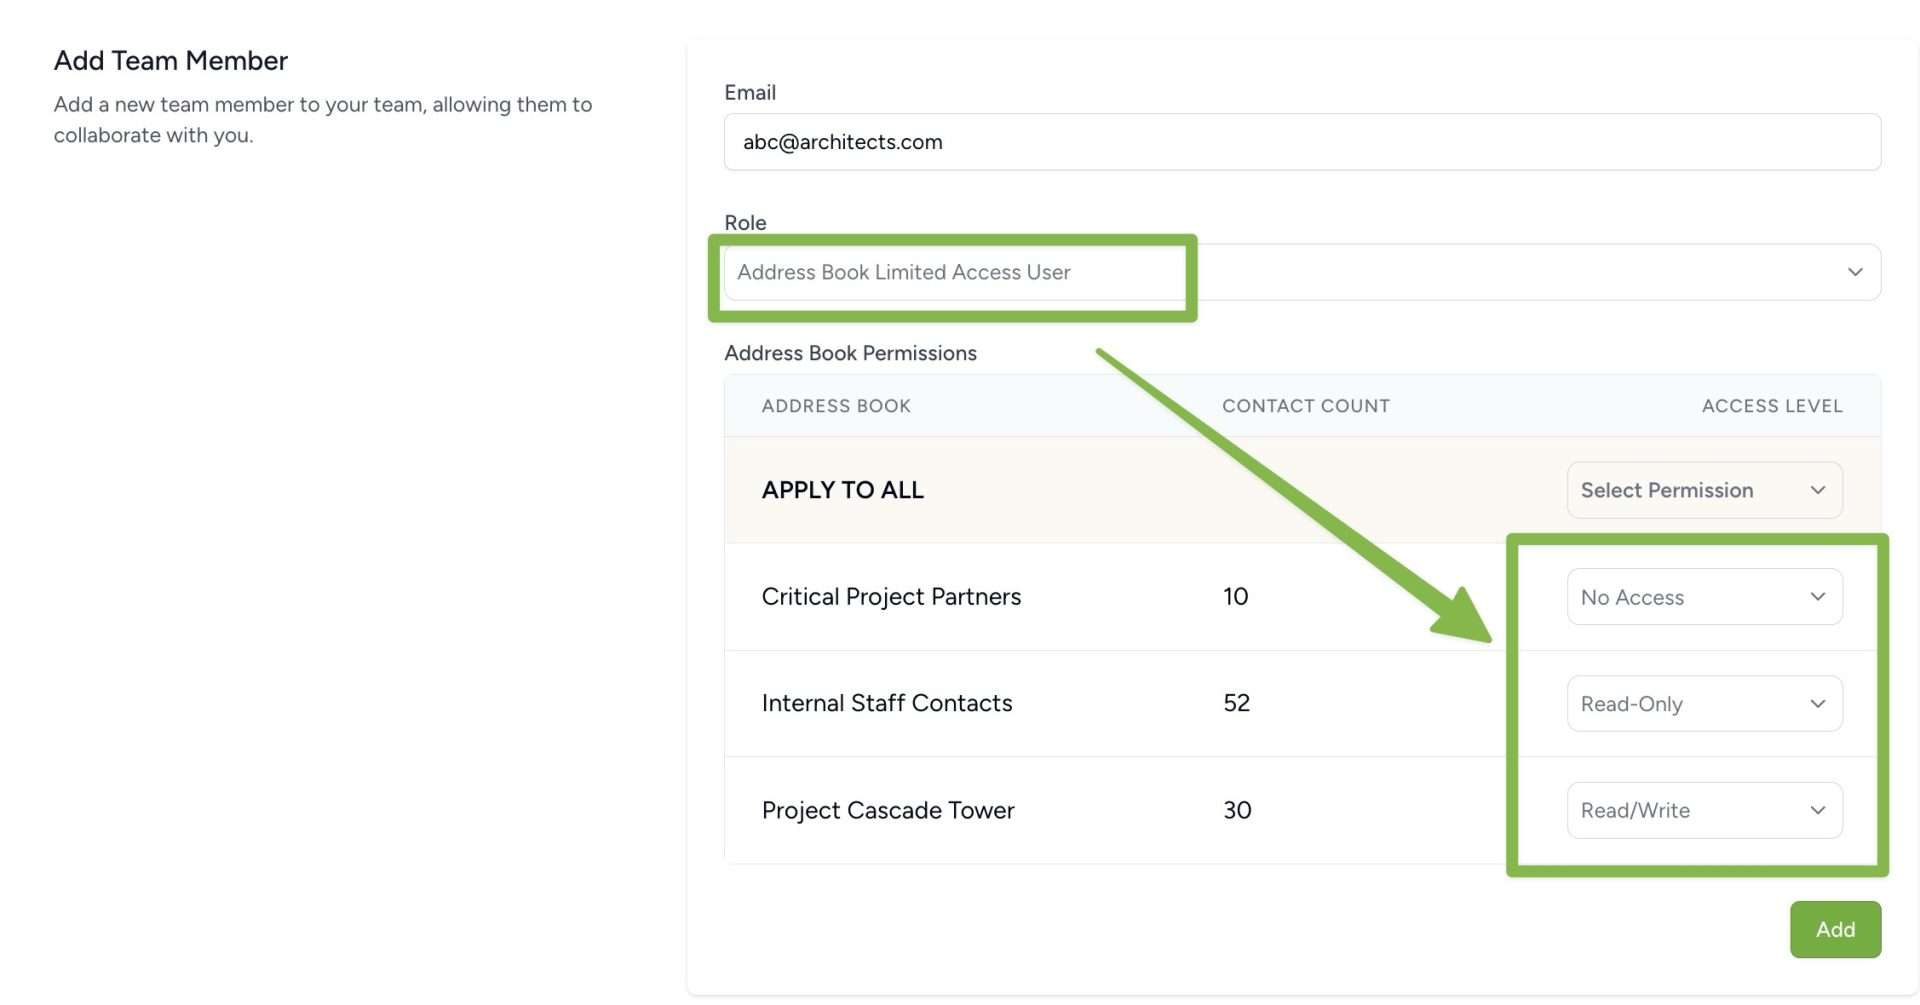Click the APPLY TO ALL label
This screenshot has height=1005, width=1920.
[x=842, y=490]
